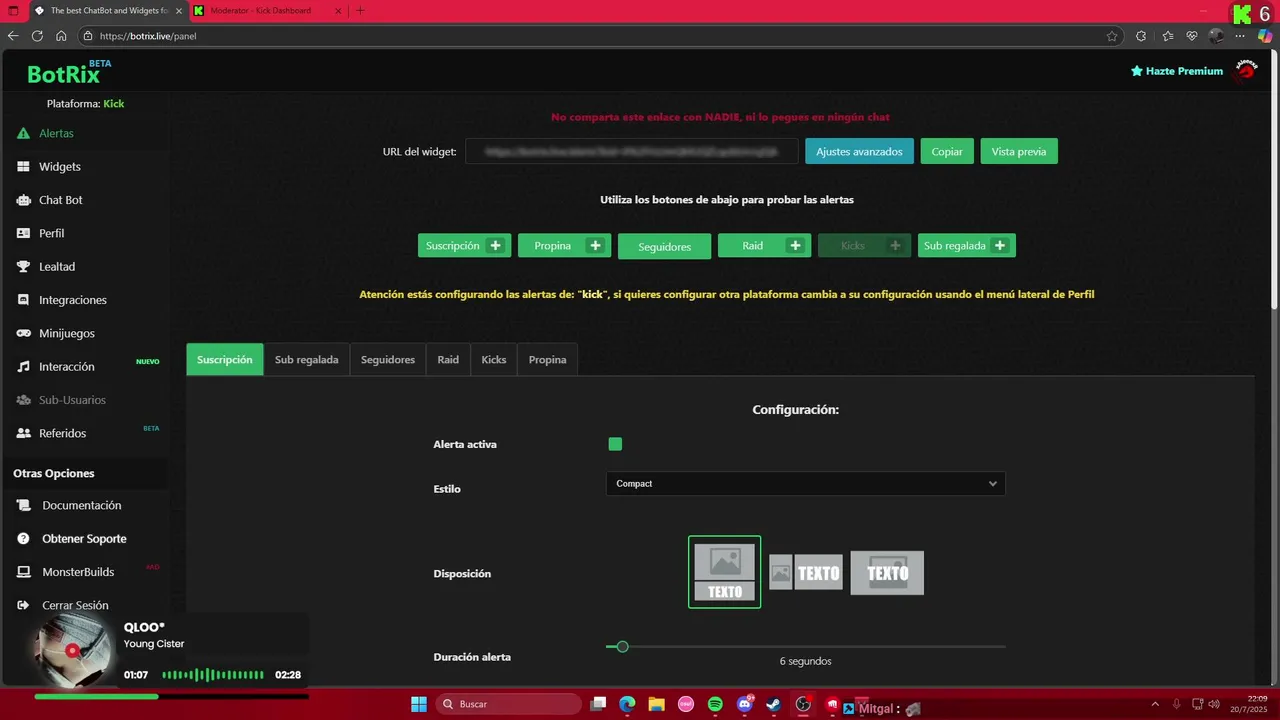Open the Obtener Soporte question icon
Image resolution: width=1280 pixels, height=720 pixels.
pos(23,539)
